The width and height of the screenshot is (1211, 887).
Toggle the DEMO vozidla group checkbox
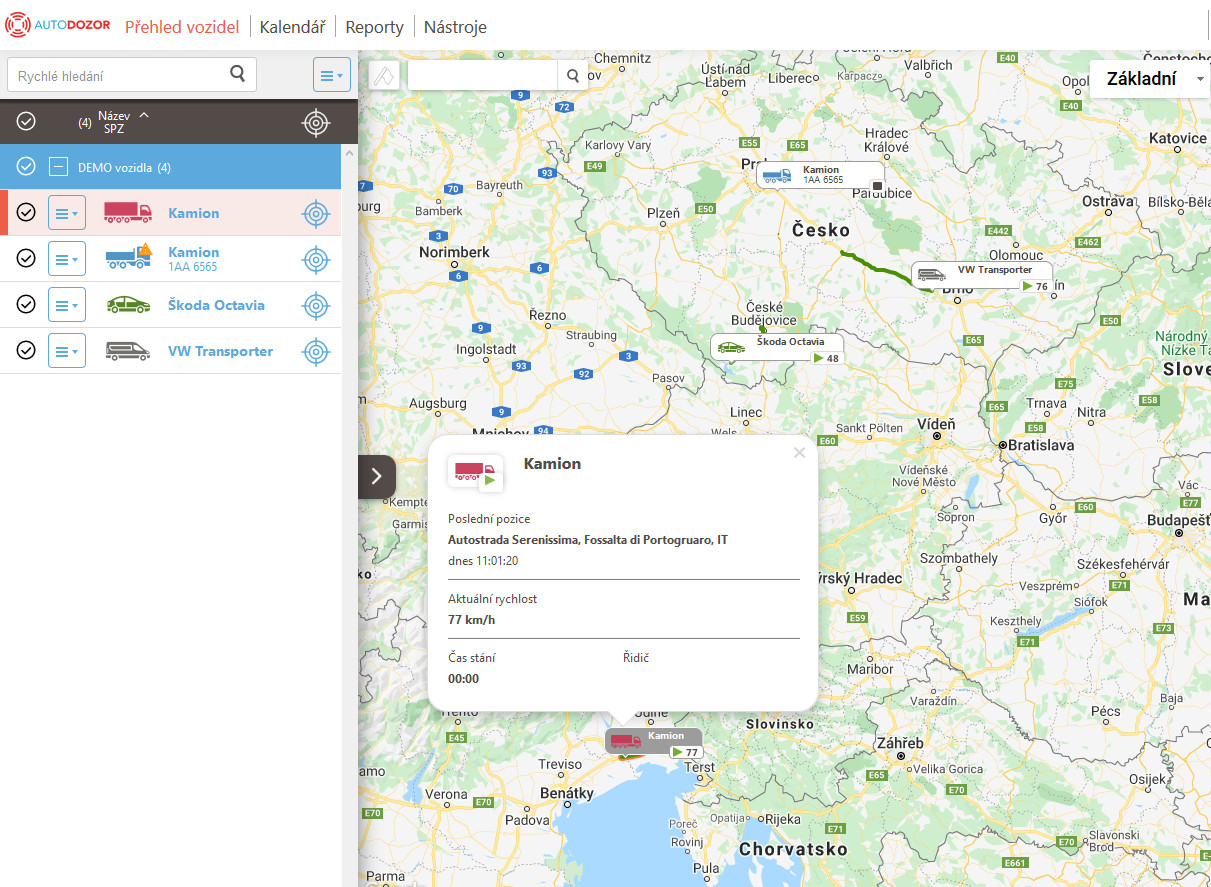(x=26, y=167)
